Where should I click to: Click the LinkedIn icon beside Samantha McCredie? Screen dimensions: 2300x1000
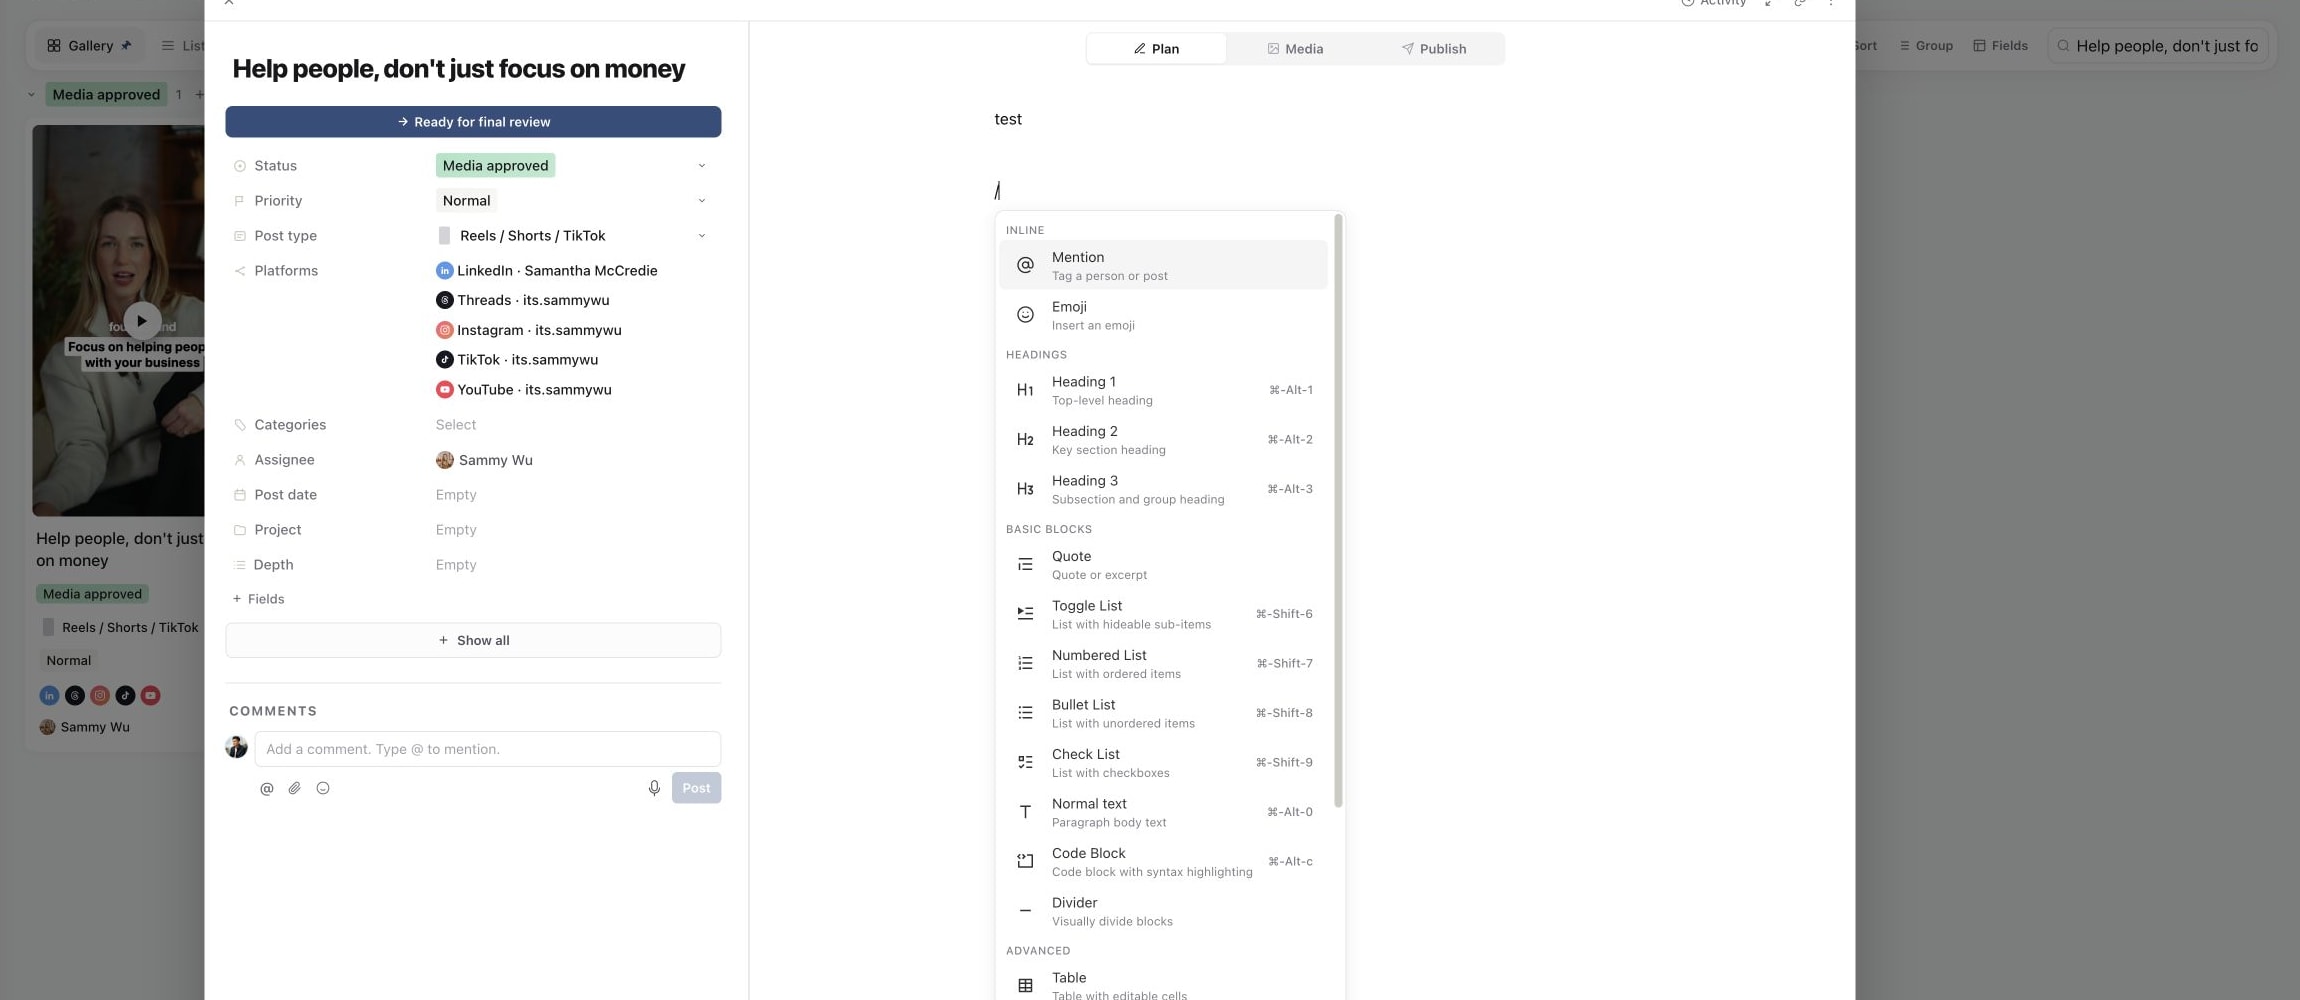click(445, 271)
